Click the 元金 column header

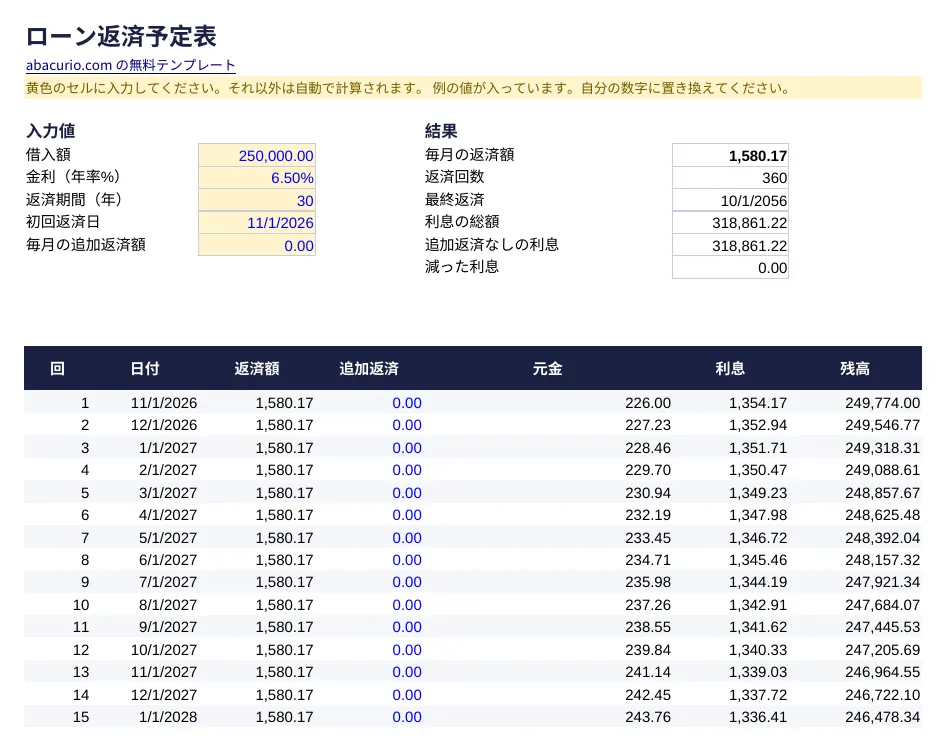(548, 369)
